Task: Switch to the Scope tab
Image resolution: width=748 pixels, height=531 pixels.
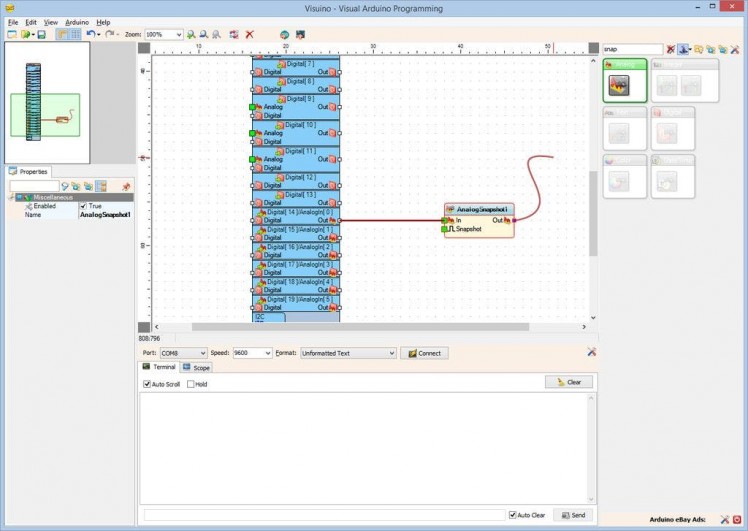Action: tap(196, 368)
